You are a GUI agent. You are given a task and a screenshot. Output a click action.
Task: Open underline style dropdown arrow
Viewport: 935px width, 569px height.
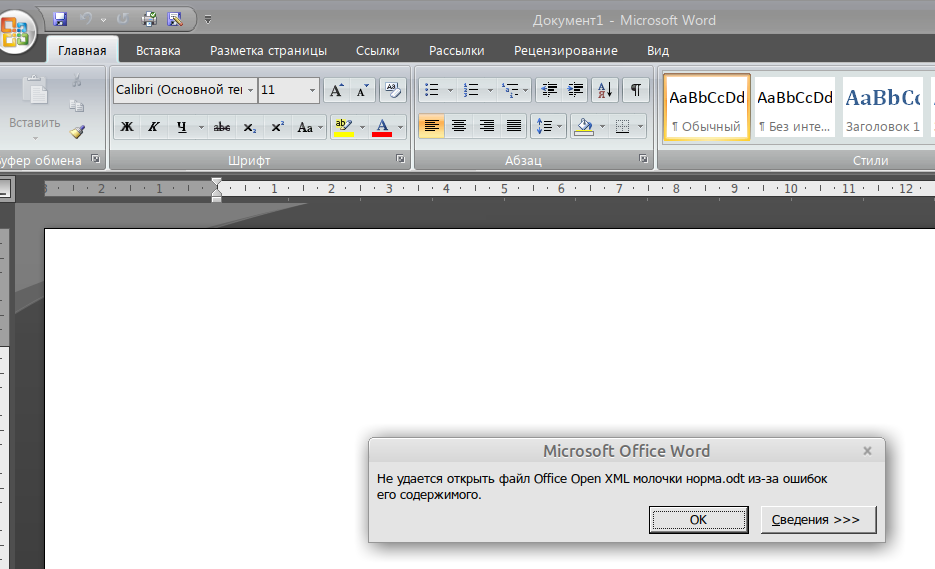[x=201, y=127]
